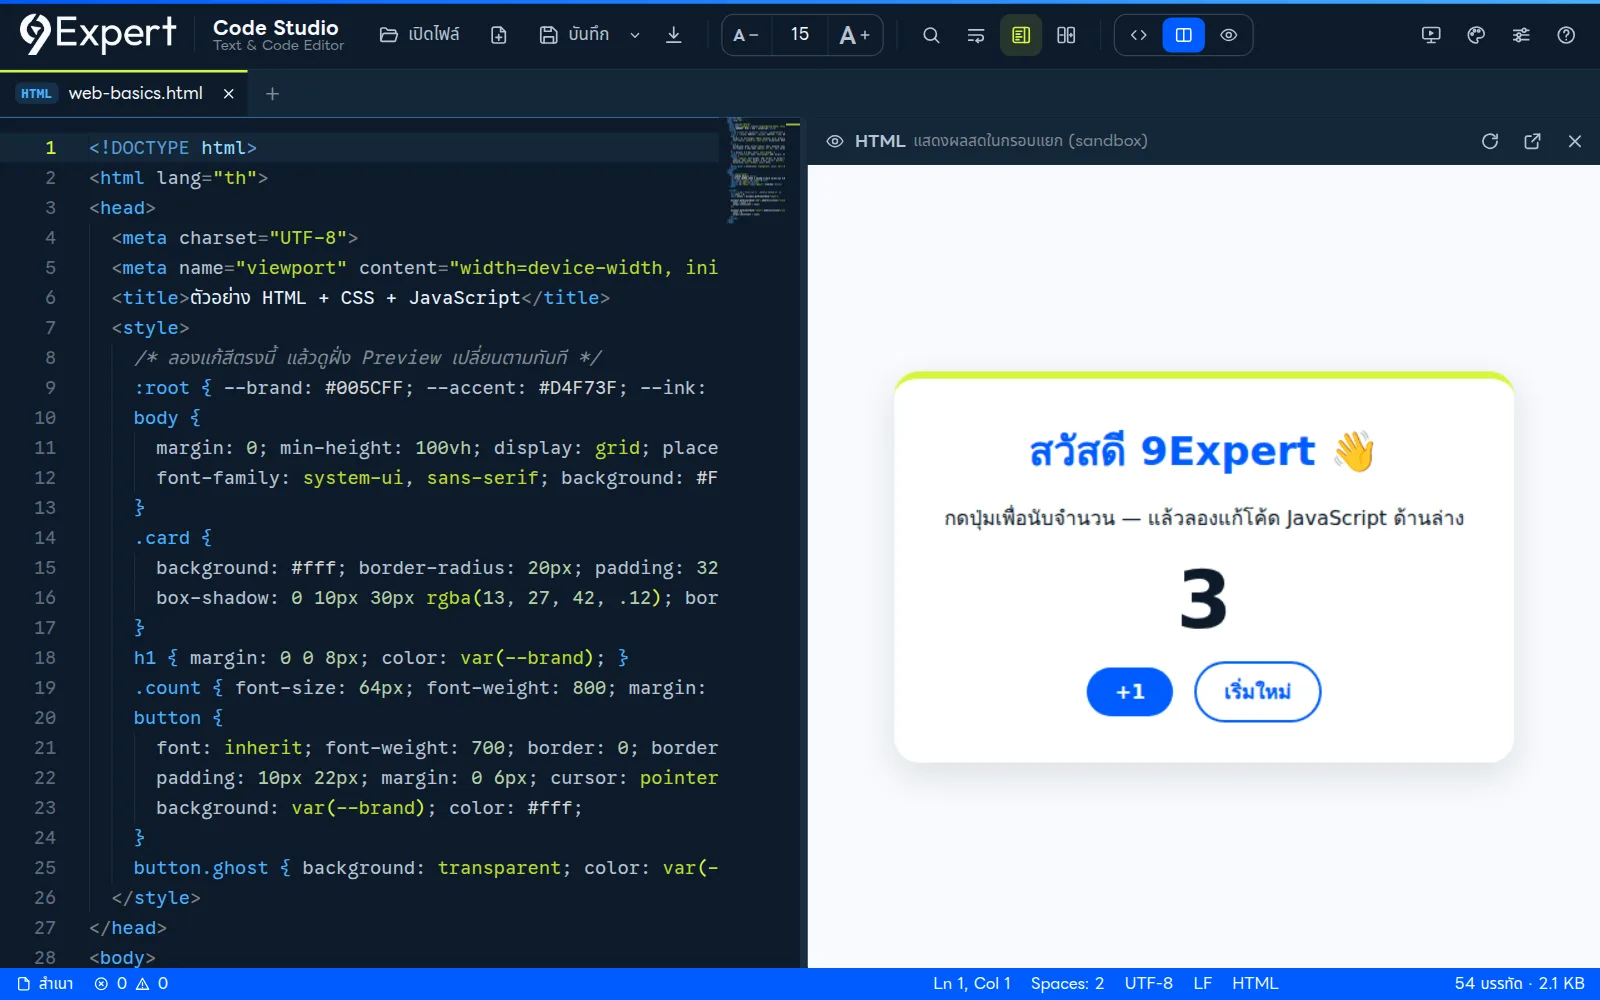Show warnings count in the status bar
This screenshot has width=1600, height=1000.
point(152,984)
